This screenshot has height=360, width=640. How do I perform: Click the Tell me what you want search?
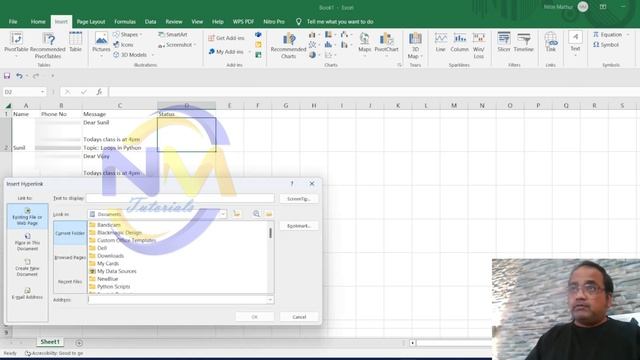(340, 22)
